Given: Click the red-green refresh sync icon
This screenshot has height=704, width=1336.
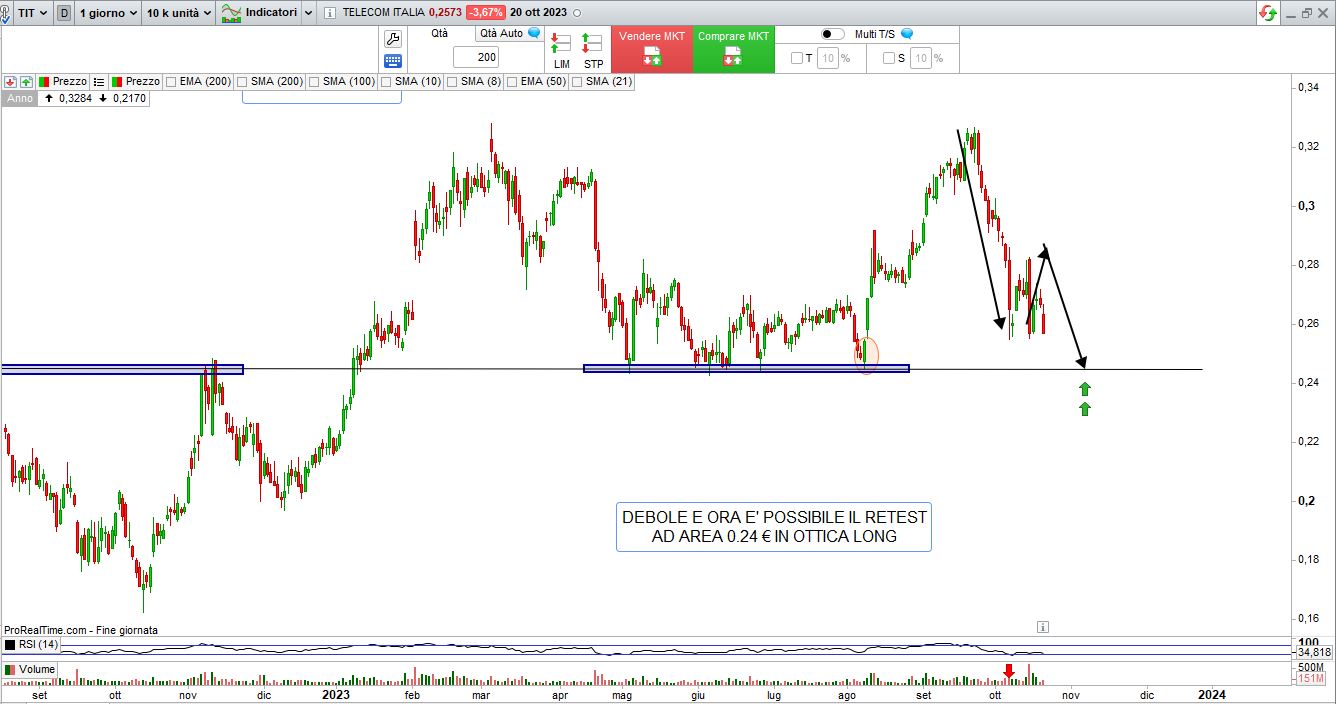Looking at the screenshot, I should [1268, 13].
